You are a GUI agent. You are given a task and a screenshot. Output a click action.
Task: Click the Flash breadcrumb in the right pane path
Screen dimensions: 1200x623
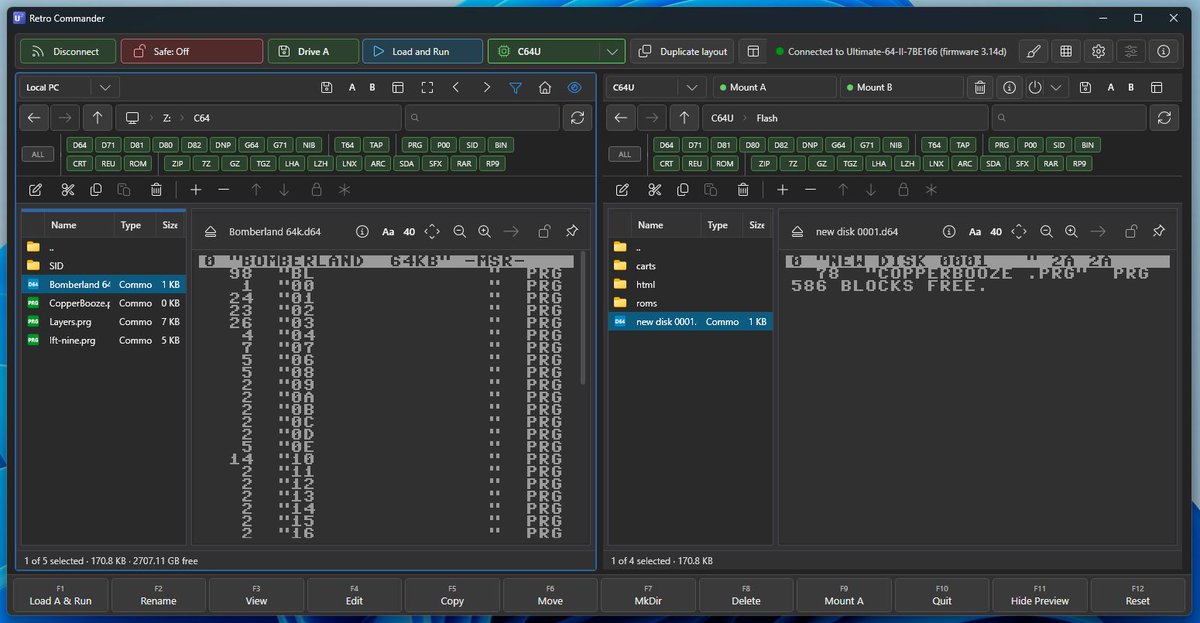(x=767, y=118)
